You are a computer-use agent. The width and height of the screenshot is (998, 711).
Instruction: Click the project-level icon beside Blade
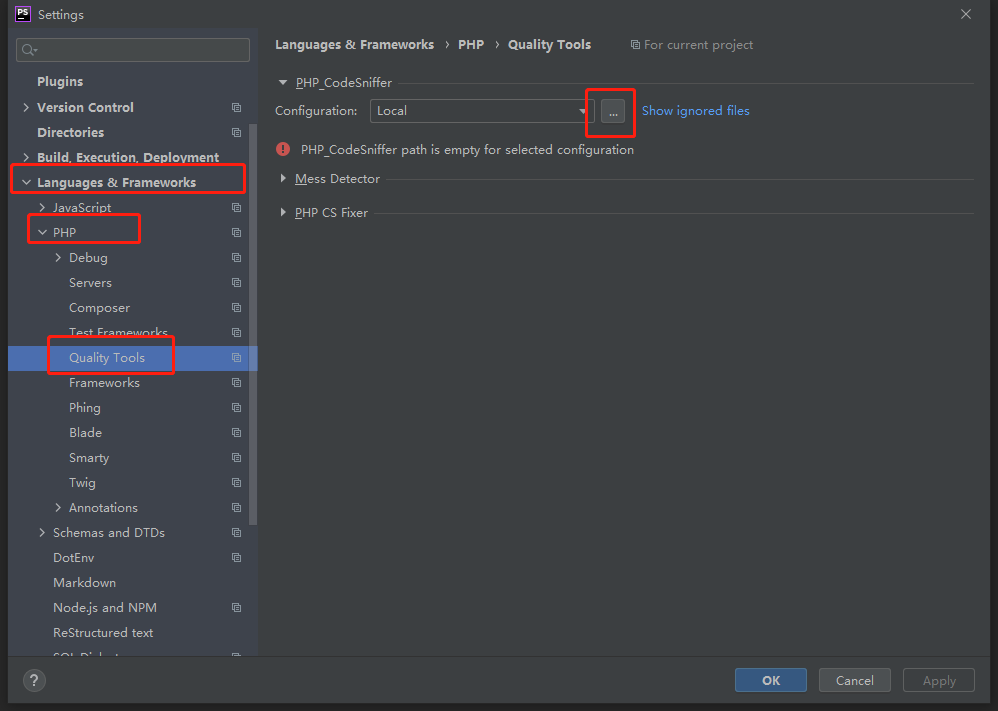pos(237,433)
